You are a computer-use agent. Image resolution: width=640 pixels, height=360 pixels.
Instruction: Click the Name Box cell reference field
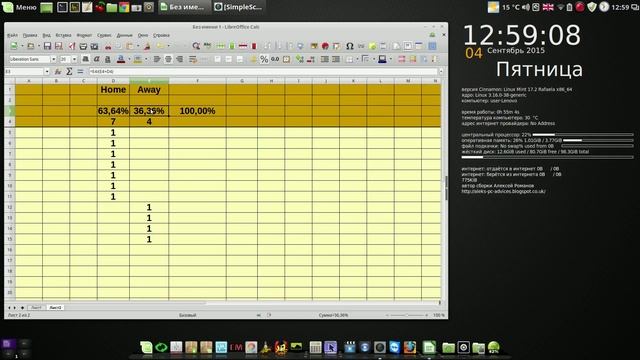24,71
